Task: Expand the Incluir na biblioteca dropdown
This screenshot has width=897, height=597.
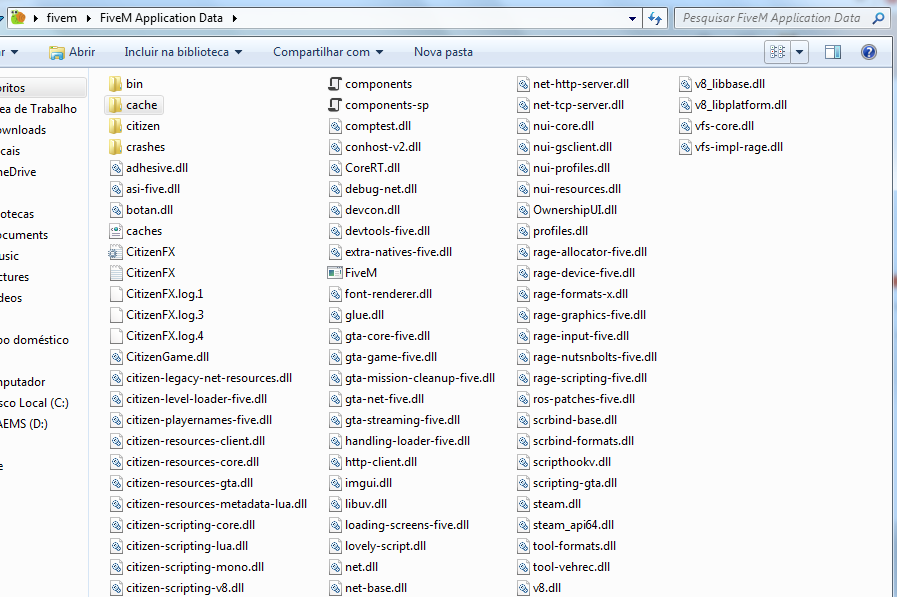Action: [x=239, y=52]
